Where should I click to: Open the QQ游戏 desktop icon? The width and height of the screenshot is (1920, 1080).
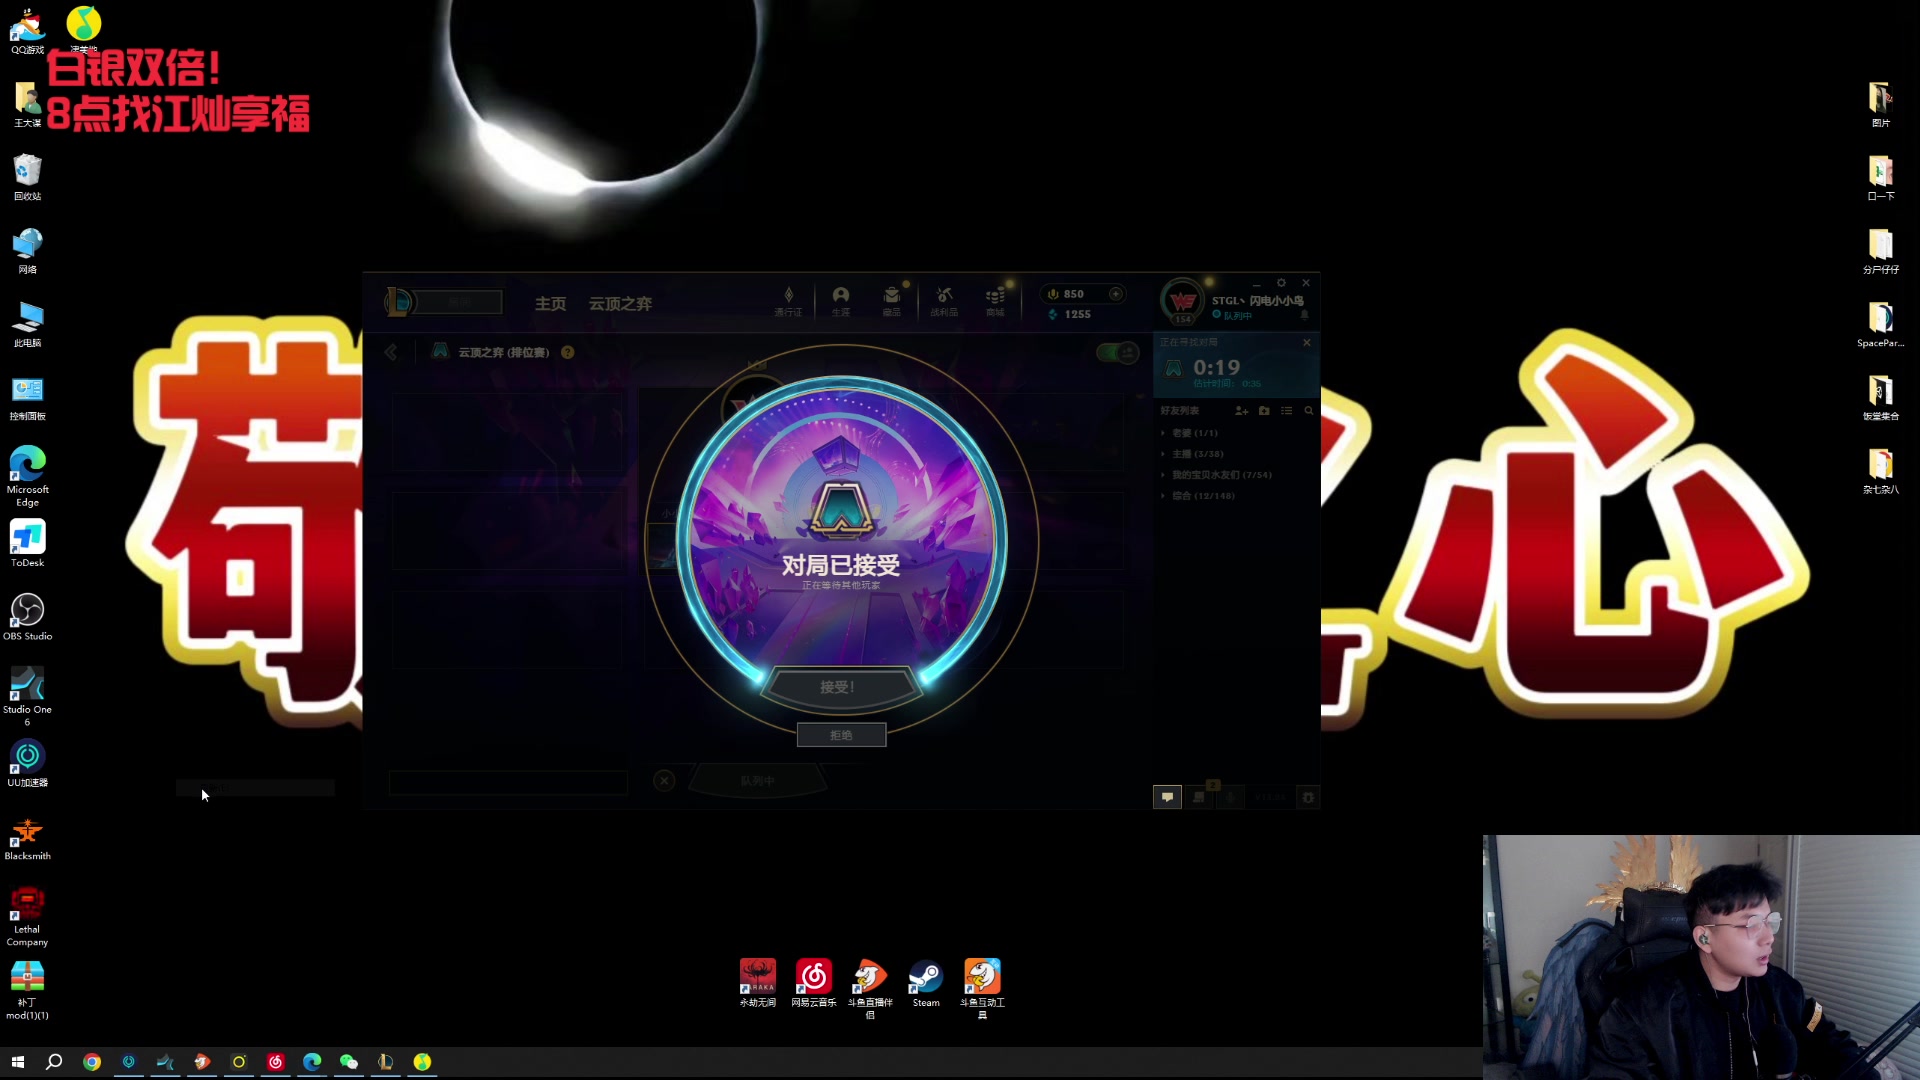click(27, 31)
